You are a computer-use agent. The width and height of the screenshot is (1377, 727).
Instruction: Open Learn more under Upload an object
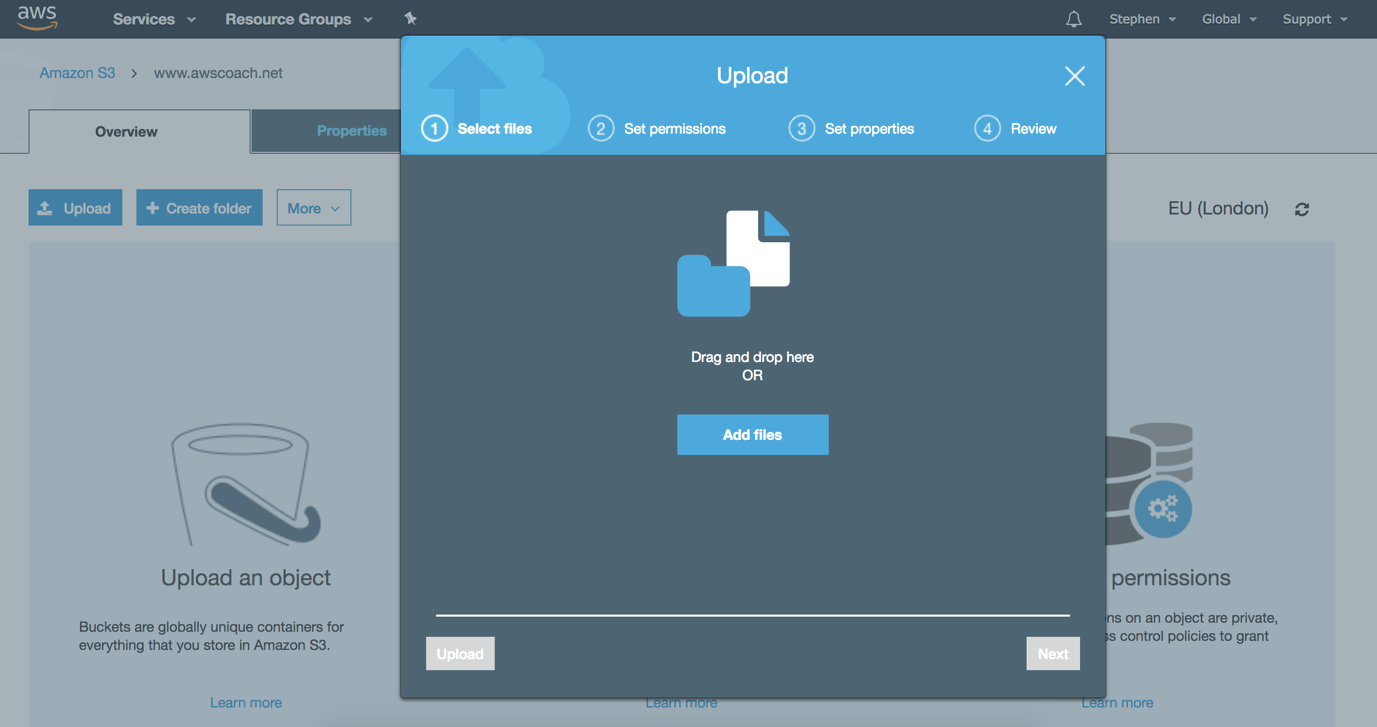click(x=246, y=703)
